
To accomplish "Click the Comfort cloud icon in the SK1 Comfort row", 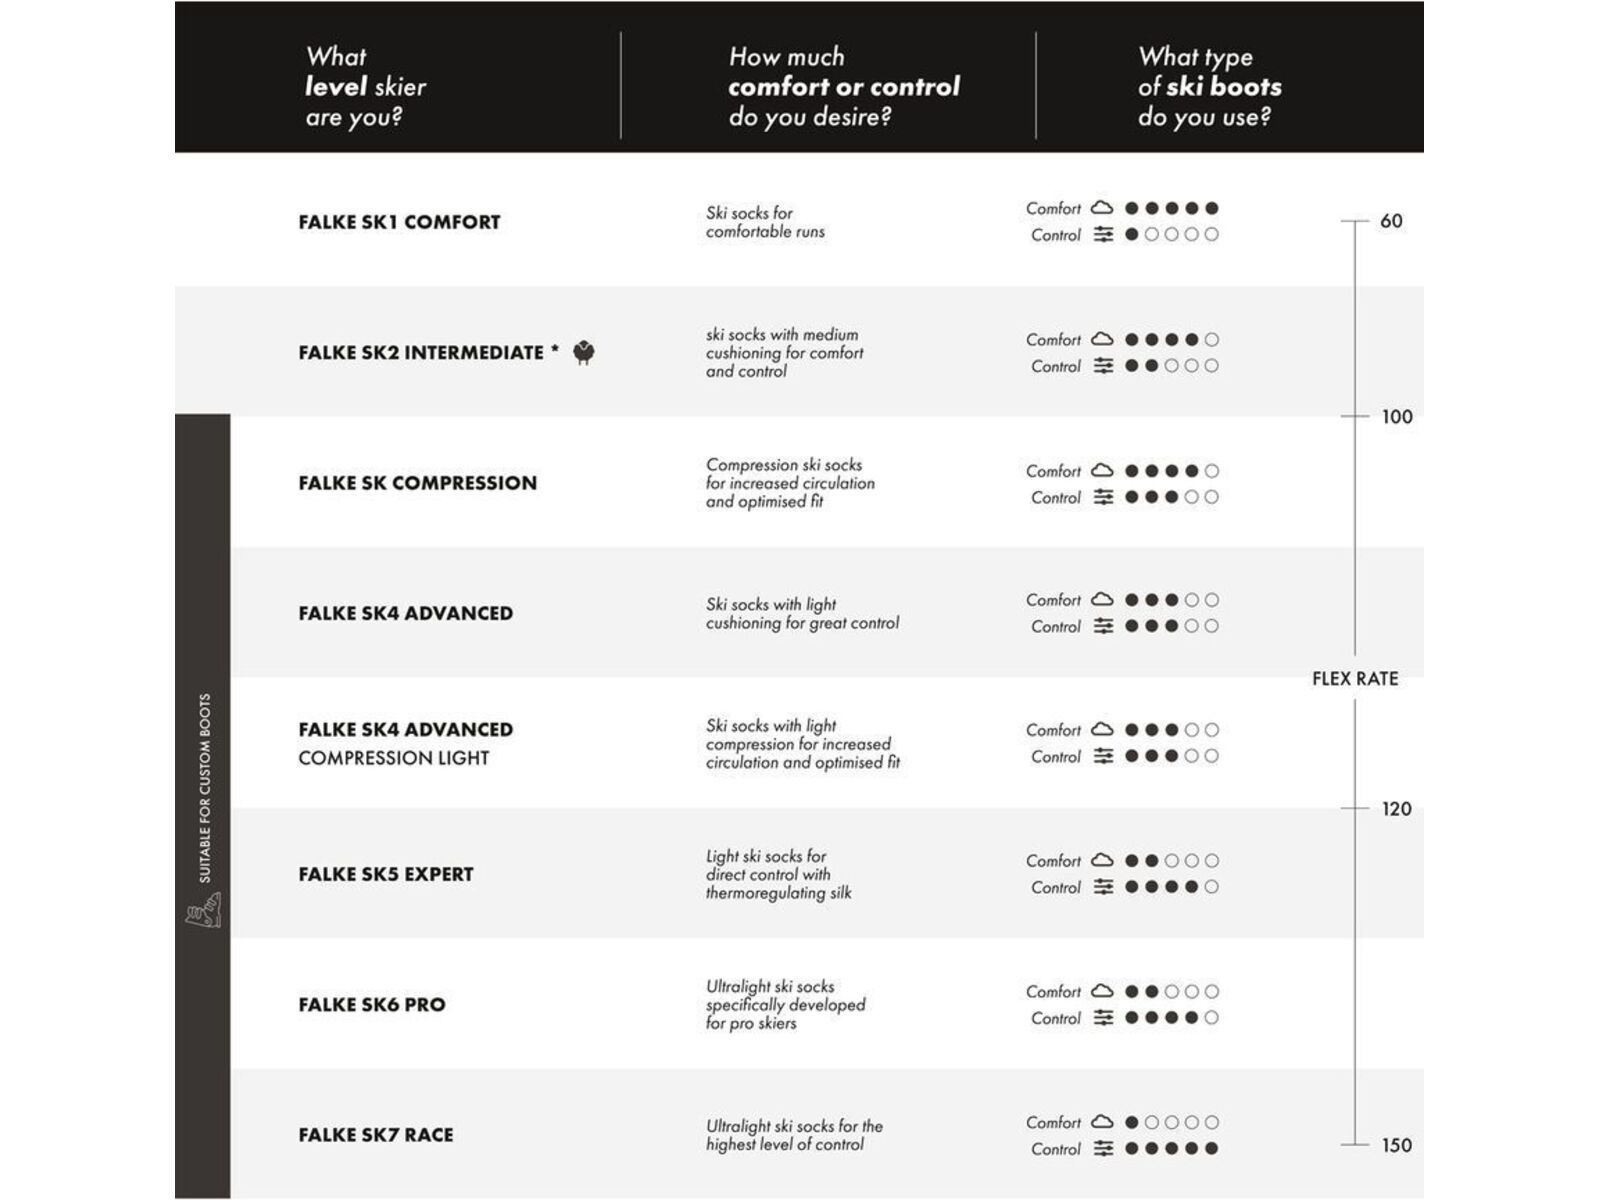I will pos(1101,208).
